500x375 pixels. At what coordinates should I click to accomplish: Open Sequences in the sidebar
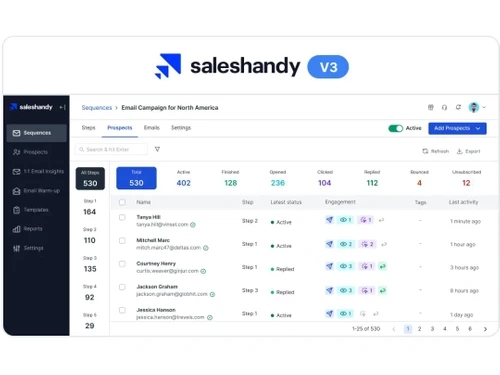click(x=37, y=133)
